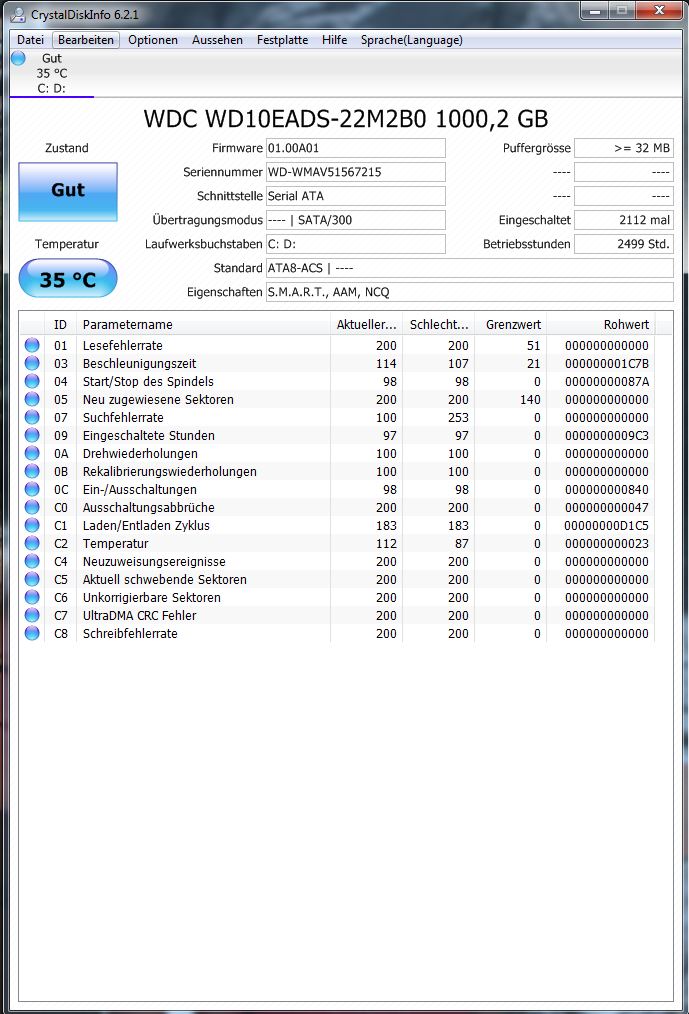Click the status orb for Unkorrigierbare Sektoren
Image resolution: width=689 pixels, height=1014 pixels.
tap(32, 598)
